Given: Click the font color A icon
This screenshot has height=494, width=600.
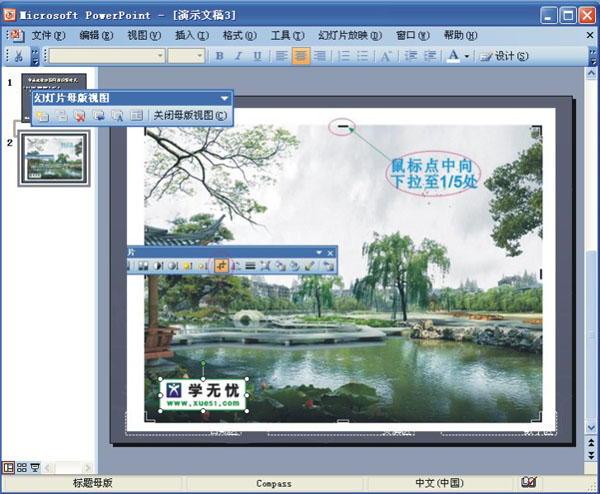Looking at the screenshot, I should (454, 56).
